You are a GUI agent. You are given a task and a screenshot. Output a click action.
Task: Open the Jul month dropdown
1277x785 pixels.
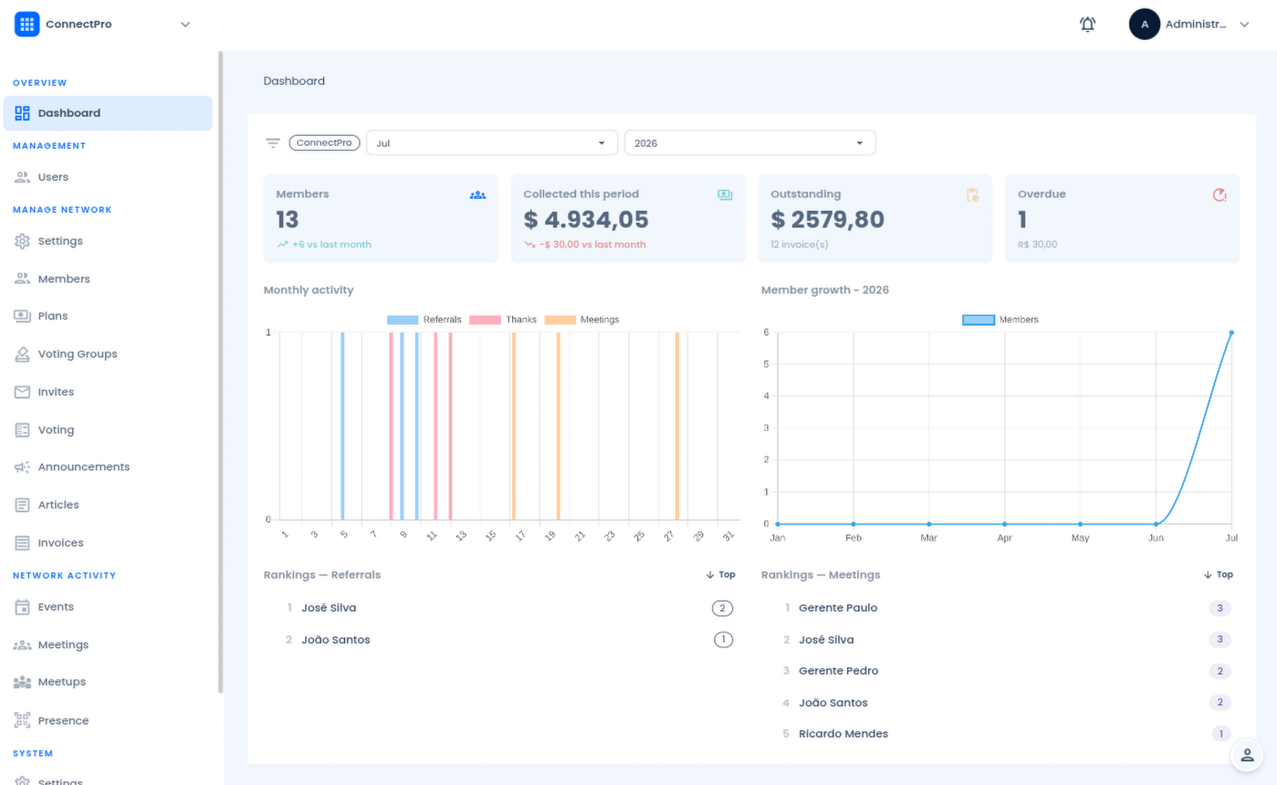[x=491, y=143]
